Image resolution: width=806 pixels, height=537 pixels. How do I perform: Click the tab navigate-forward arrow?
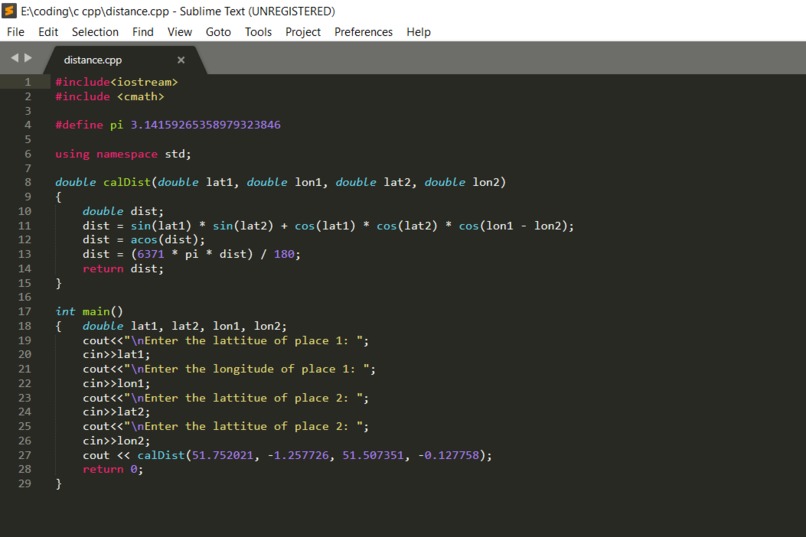pyautogui.click(x=28, y=58)
